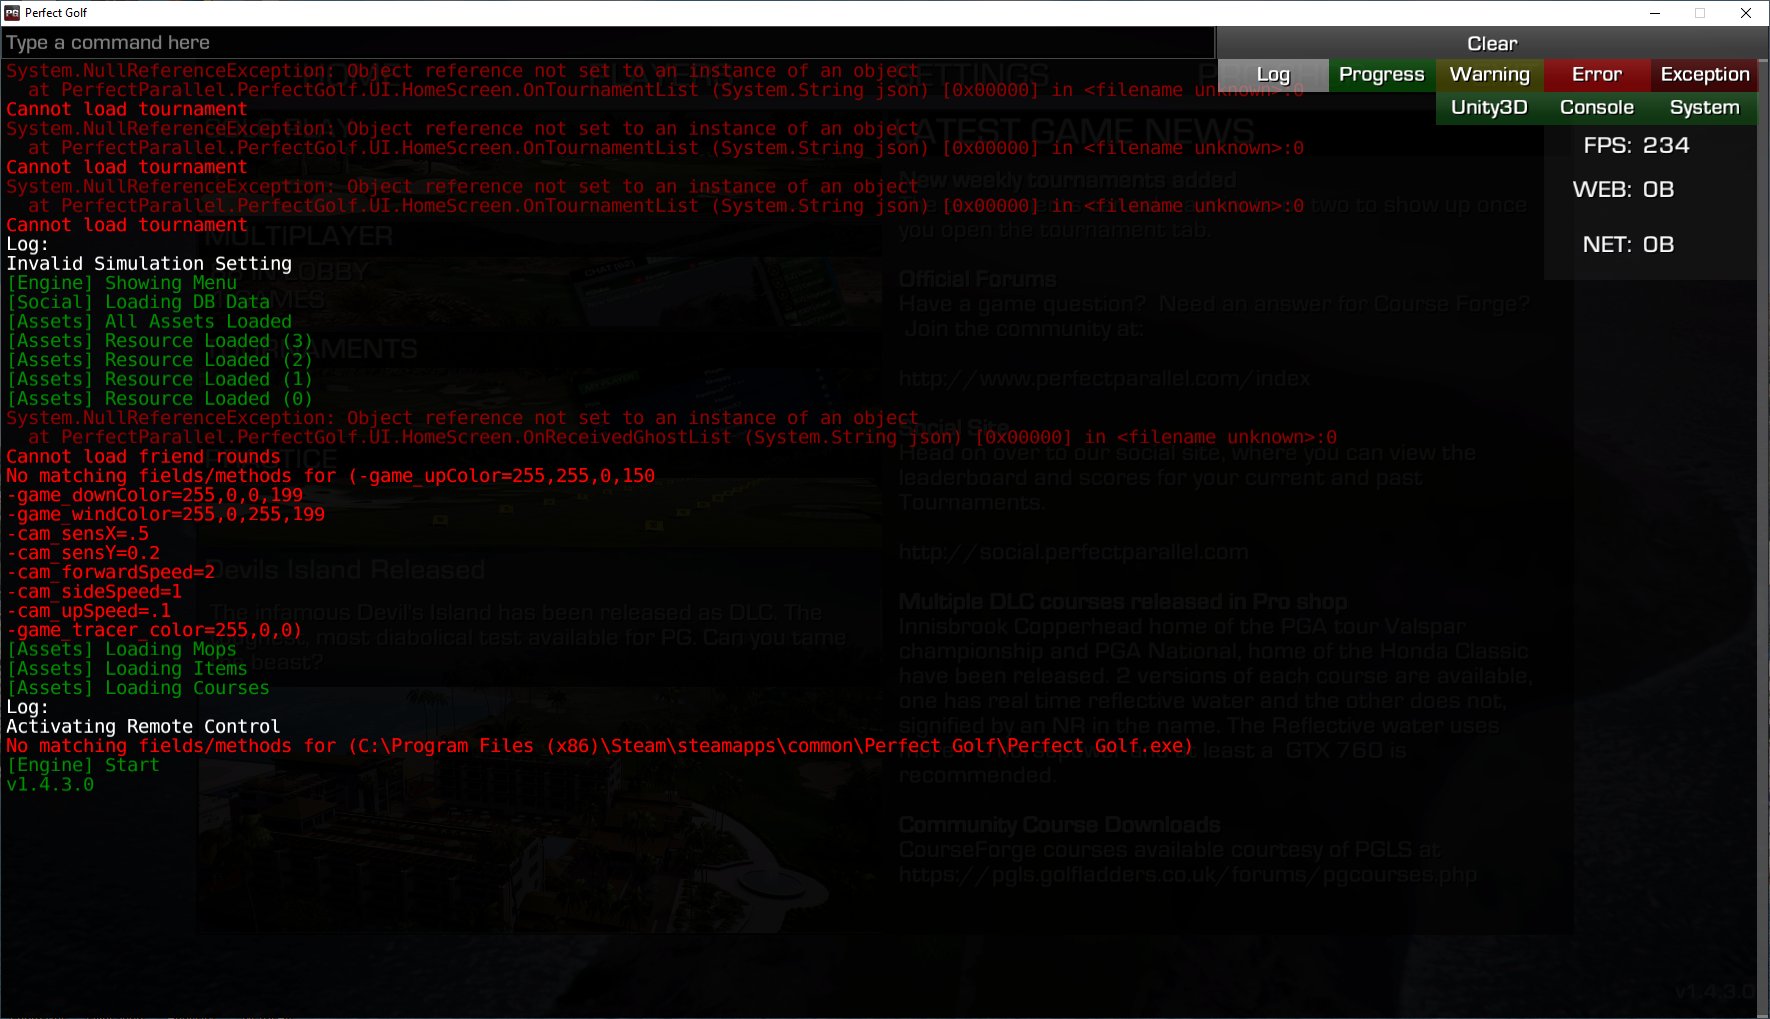Image resolution: width=1770 pixels, height=1019 pixels.
Task: Select the Perfect Golf.exe path error line
Action: coord(600,746)
